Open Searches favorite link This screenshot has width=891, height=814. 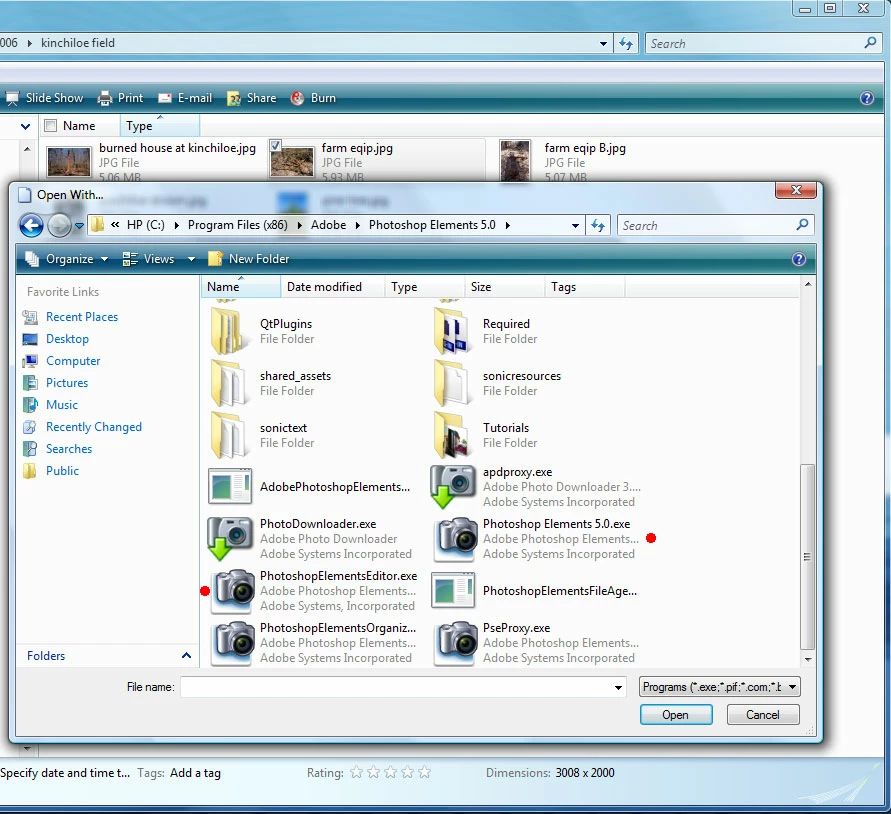tap(69, 449)
